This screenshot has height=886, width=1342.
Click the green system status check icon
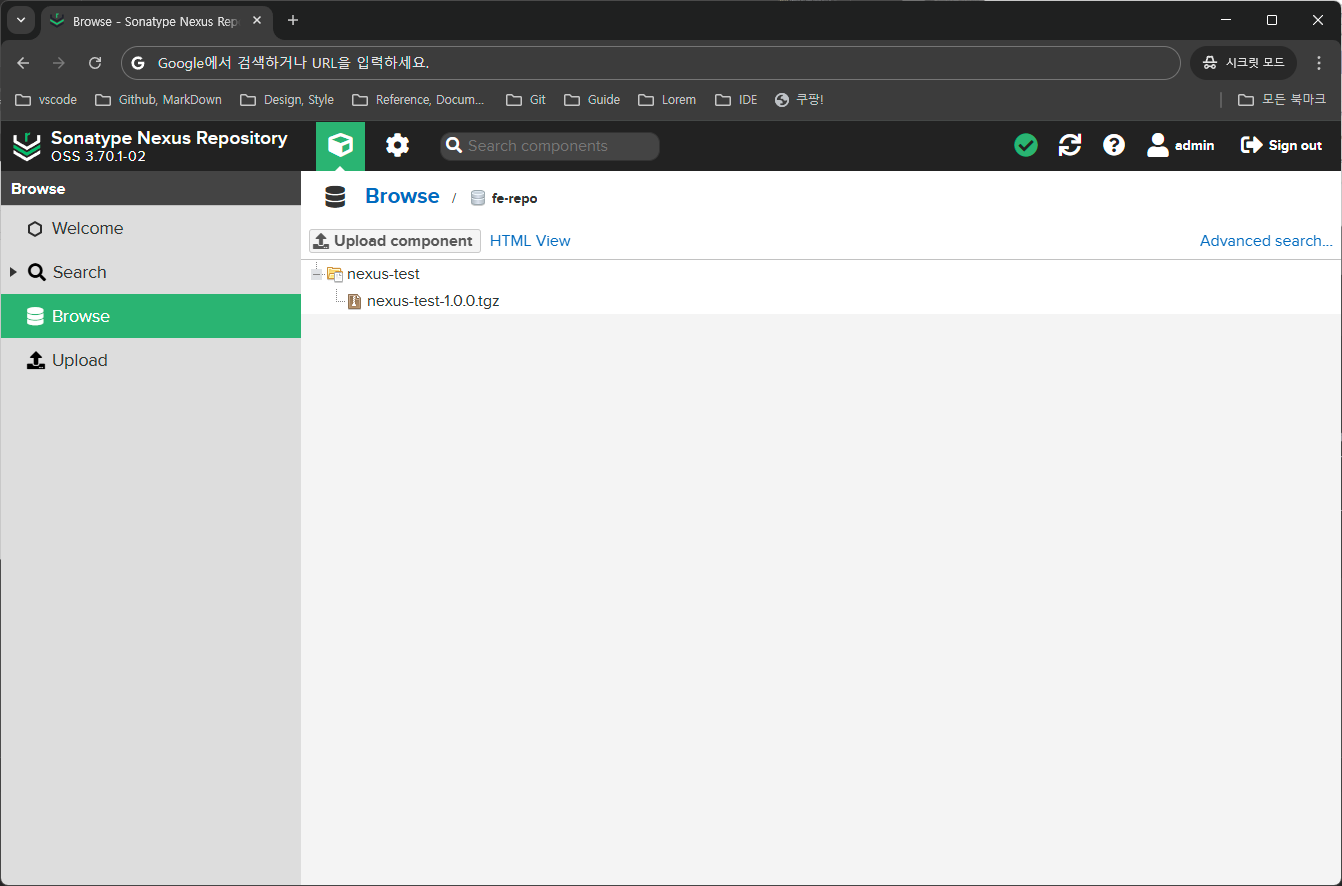(1026, 145)
